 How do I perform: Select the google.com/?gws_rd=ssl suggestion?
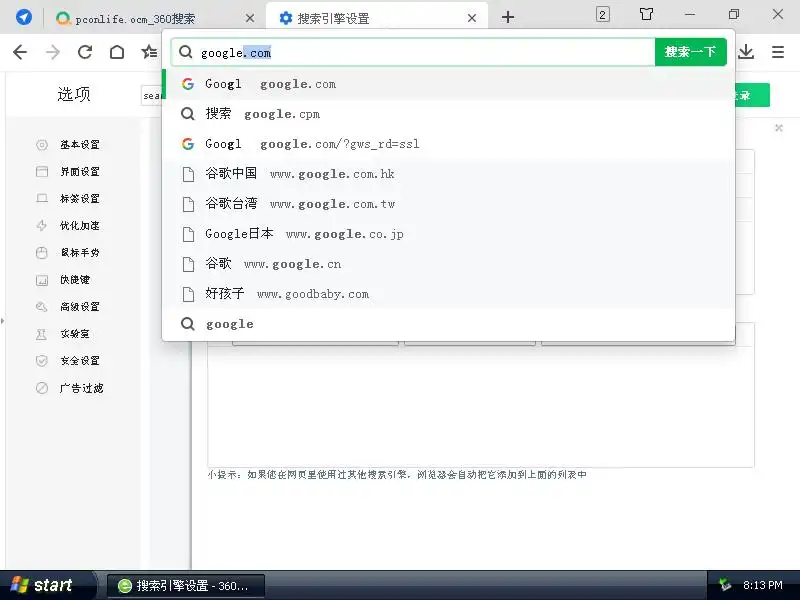click(x=448, y=144)
